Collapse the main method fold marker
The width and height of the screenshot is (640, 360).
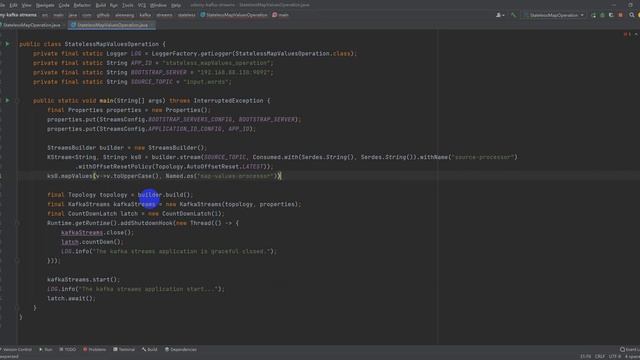[x=18, y=100]
